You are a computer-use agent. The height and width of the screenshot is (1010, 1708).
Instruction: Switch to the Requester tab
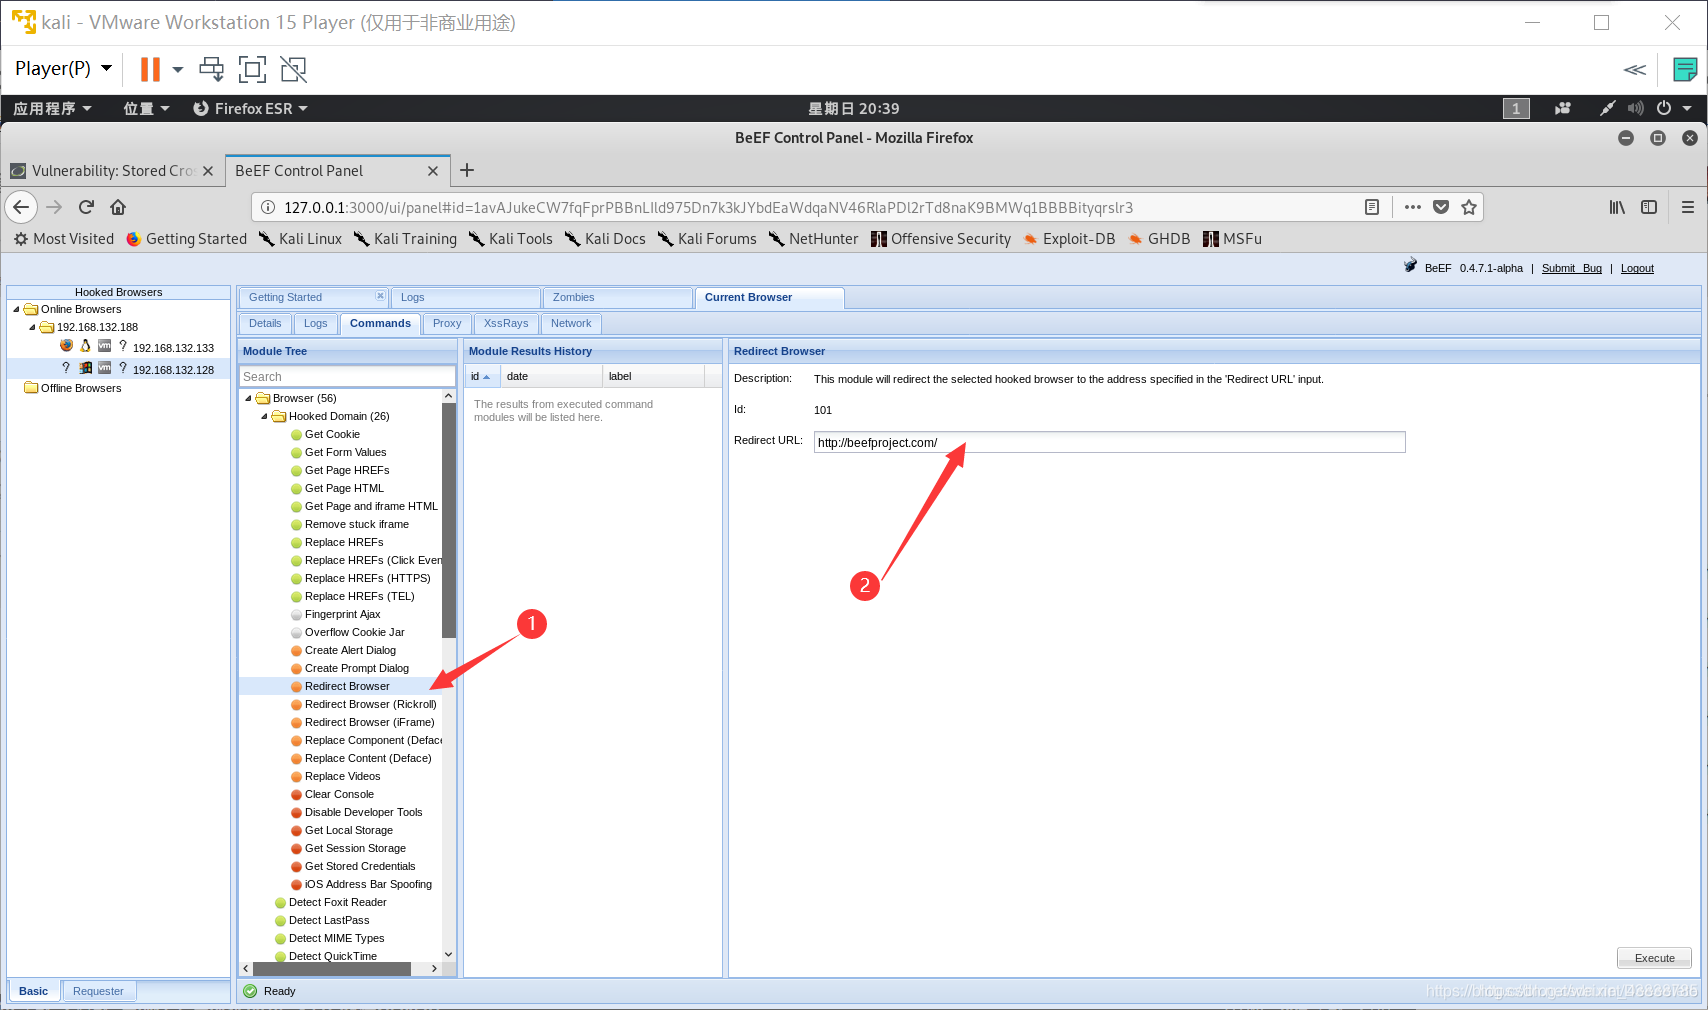(98, 991)
